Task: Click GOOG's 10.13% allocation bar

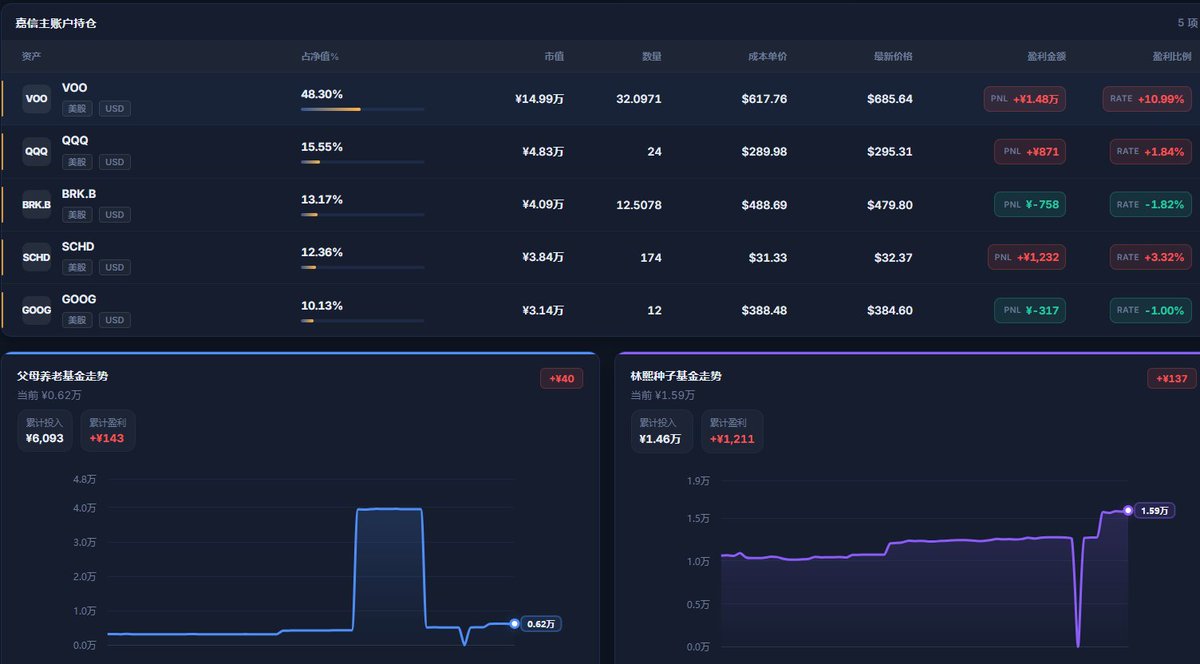Action: pyautogui.click(x=362, y=321)
